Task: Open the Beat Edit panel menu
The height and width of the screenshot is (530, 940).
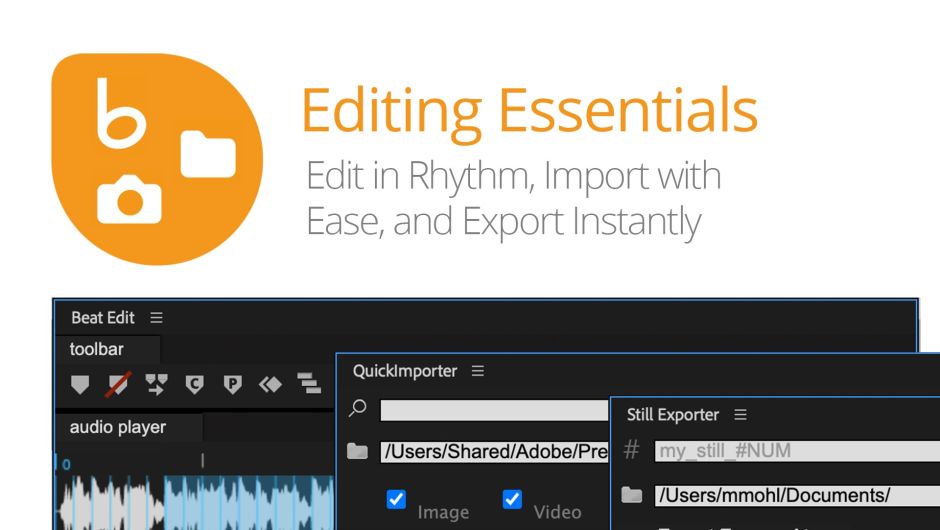Action: 156,318
